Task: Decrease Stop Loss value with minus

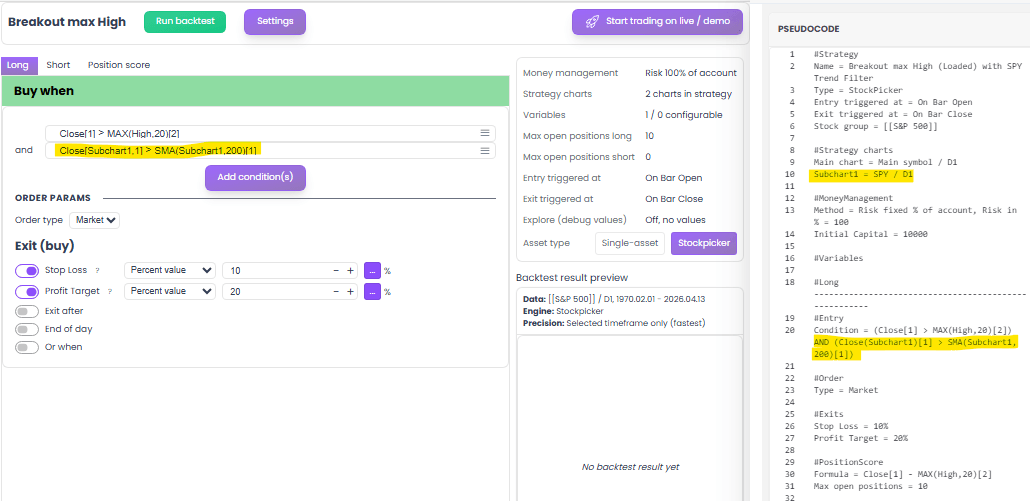Action: click(x=336, y=270)
